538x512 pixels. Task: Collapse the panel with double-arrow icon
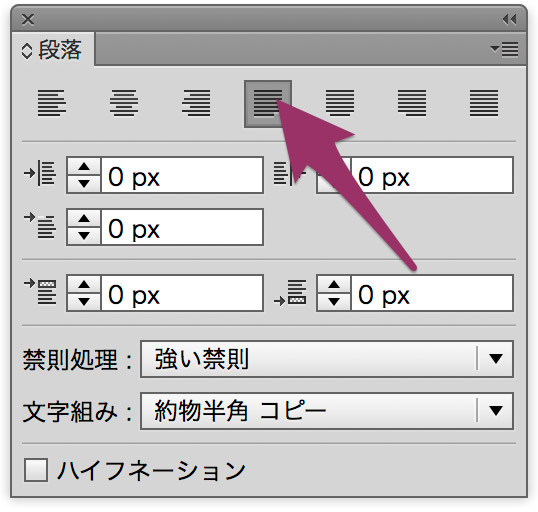click(x=509, y=20)
